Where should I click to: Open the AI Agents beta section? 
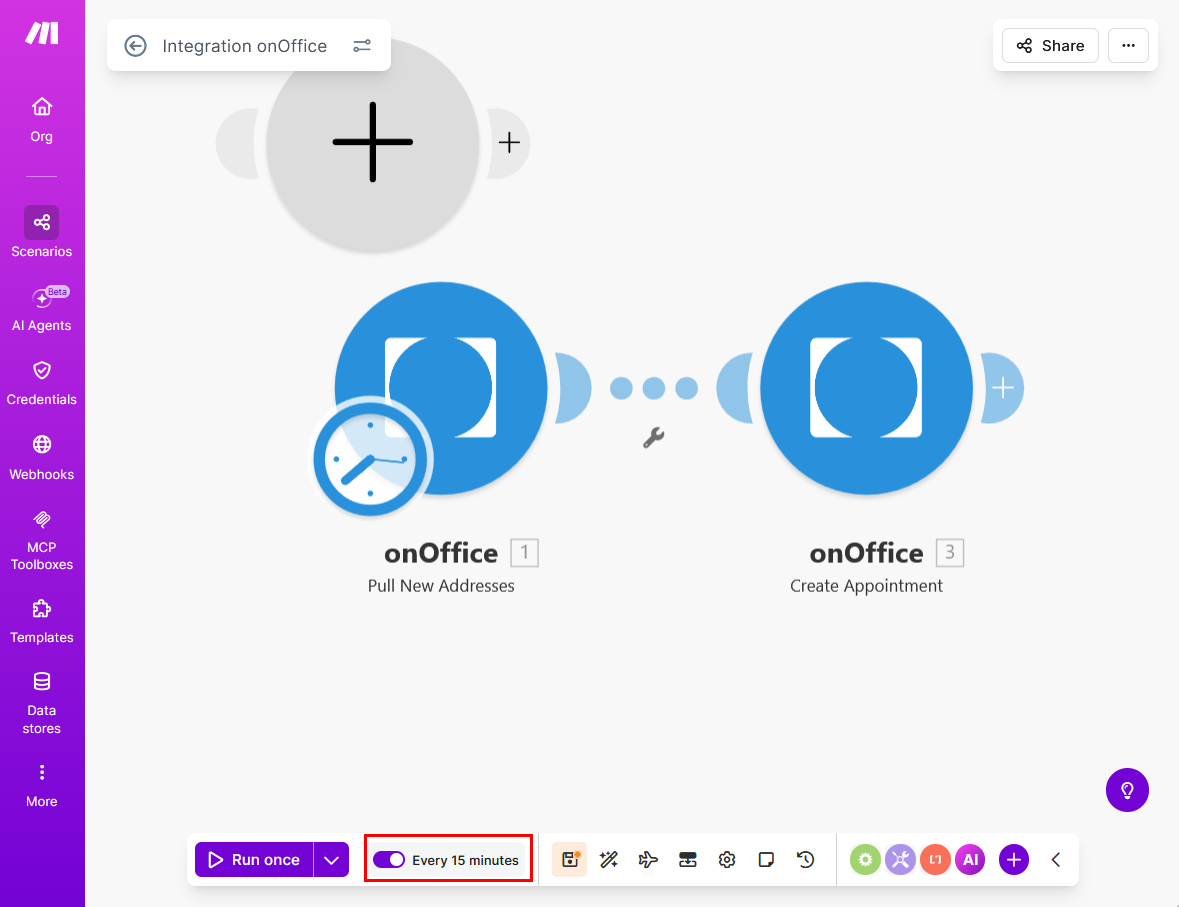(x=41, y=309)
